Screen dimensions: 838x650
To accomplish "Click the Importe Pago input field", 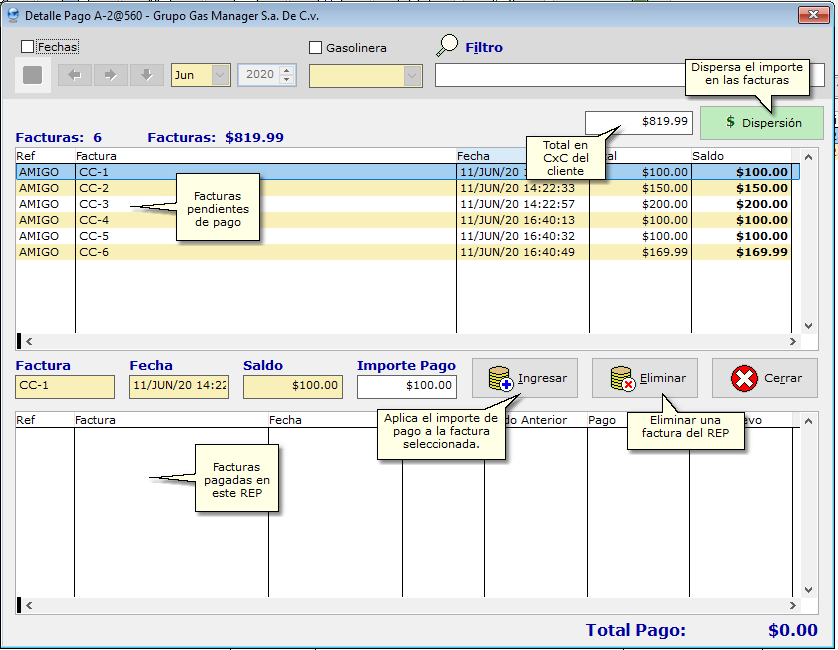I will pyautogui.click(x=407, y=386).
